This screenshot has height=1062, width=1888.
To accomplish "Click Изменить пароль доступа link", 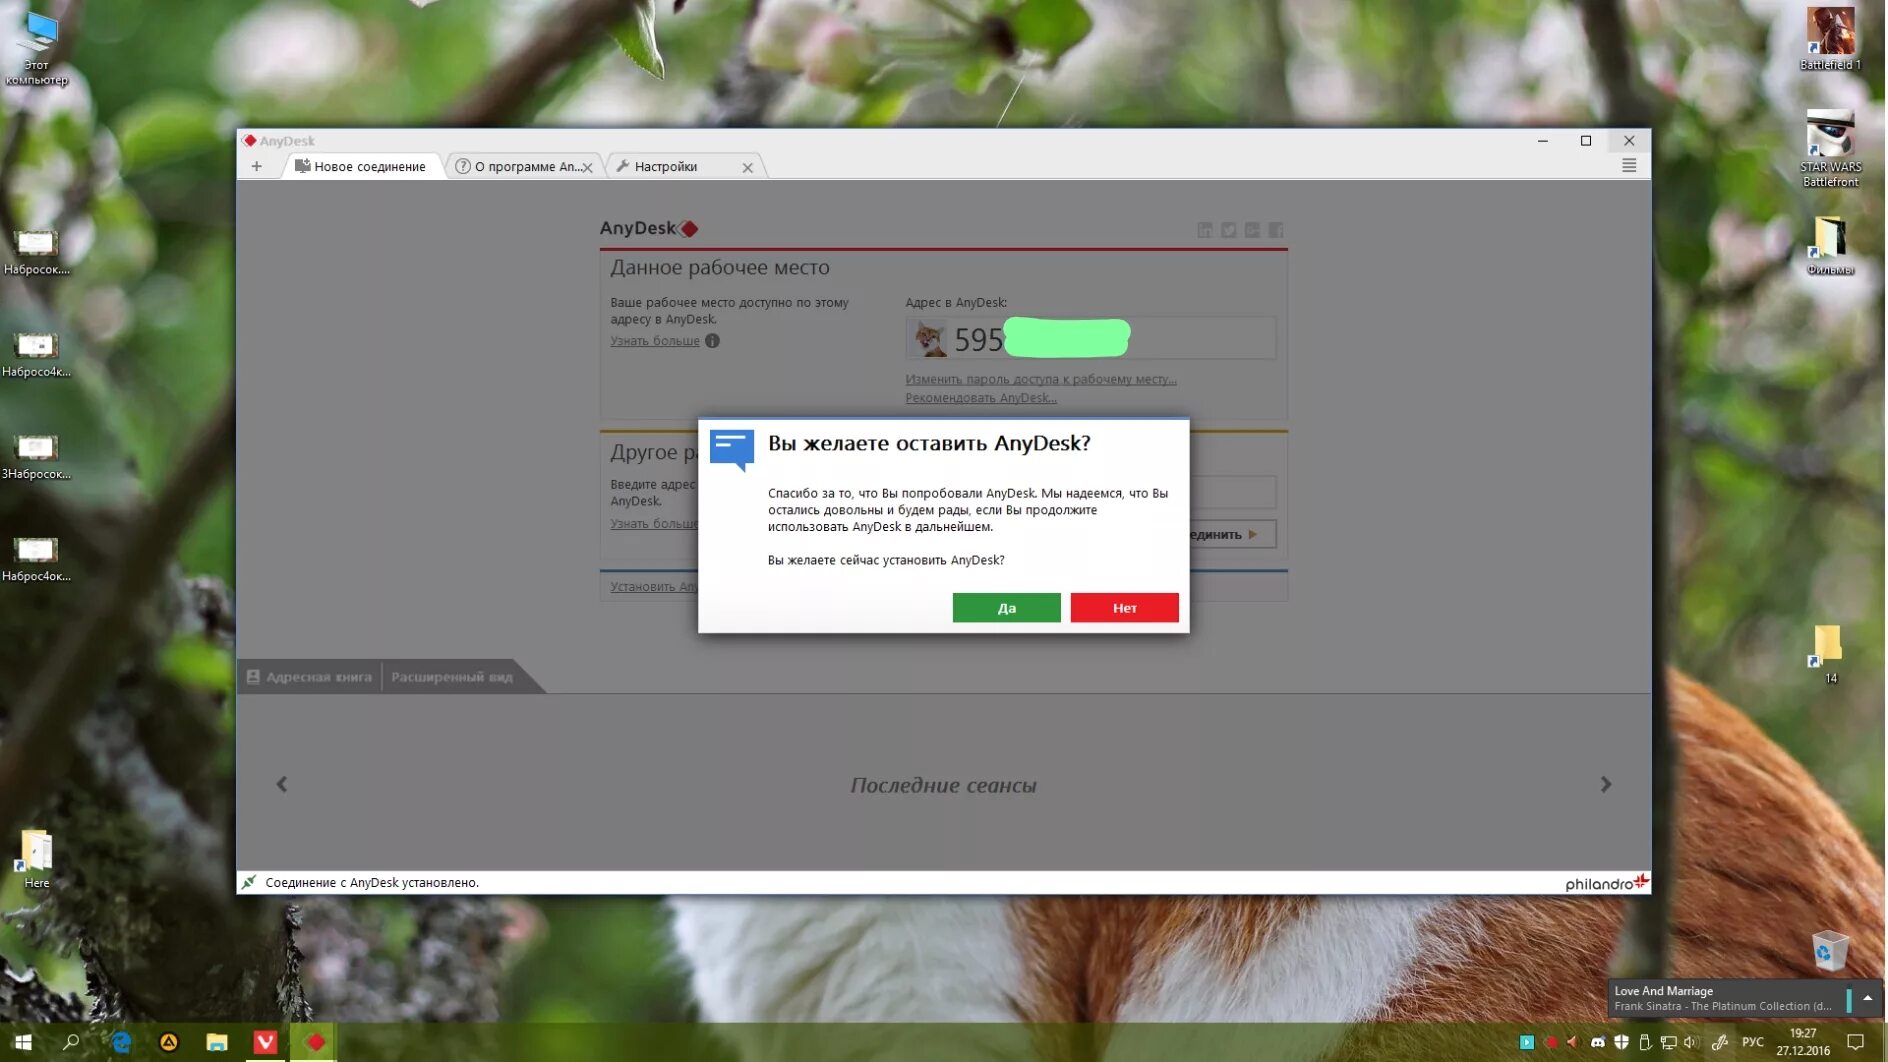I will tap(1041, 379).
